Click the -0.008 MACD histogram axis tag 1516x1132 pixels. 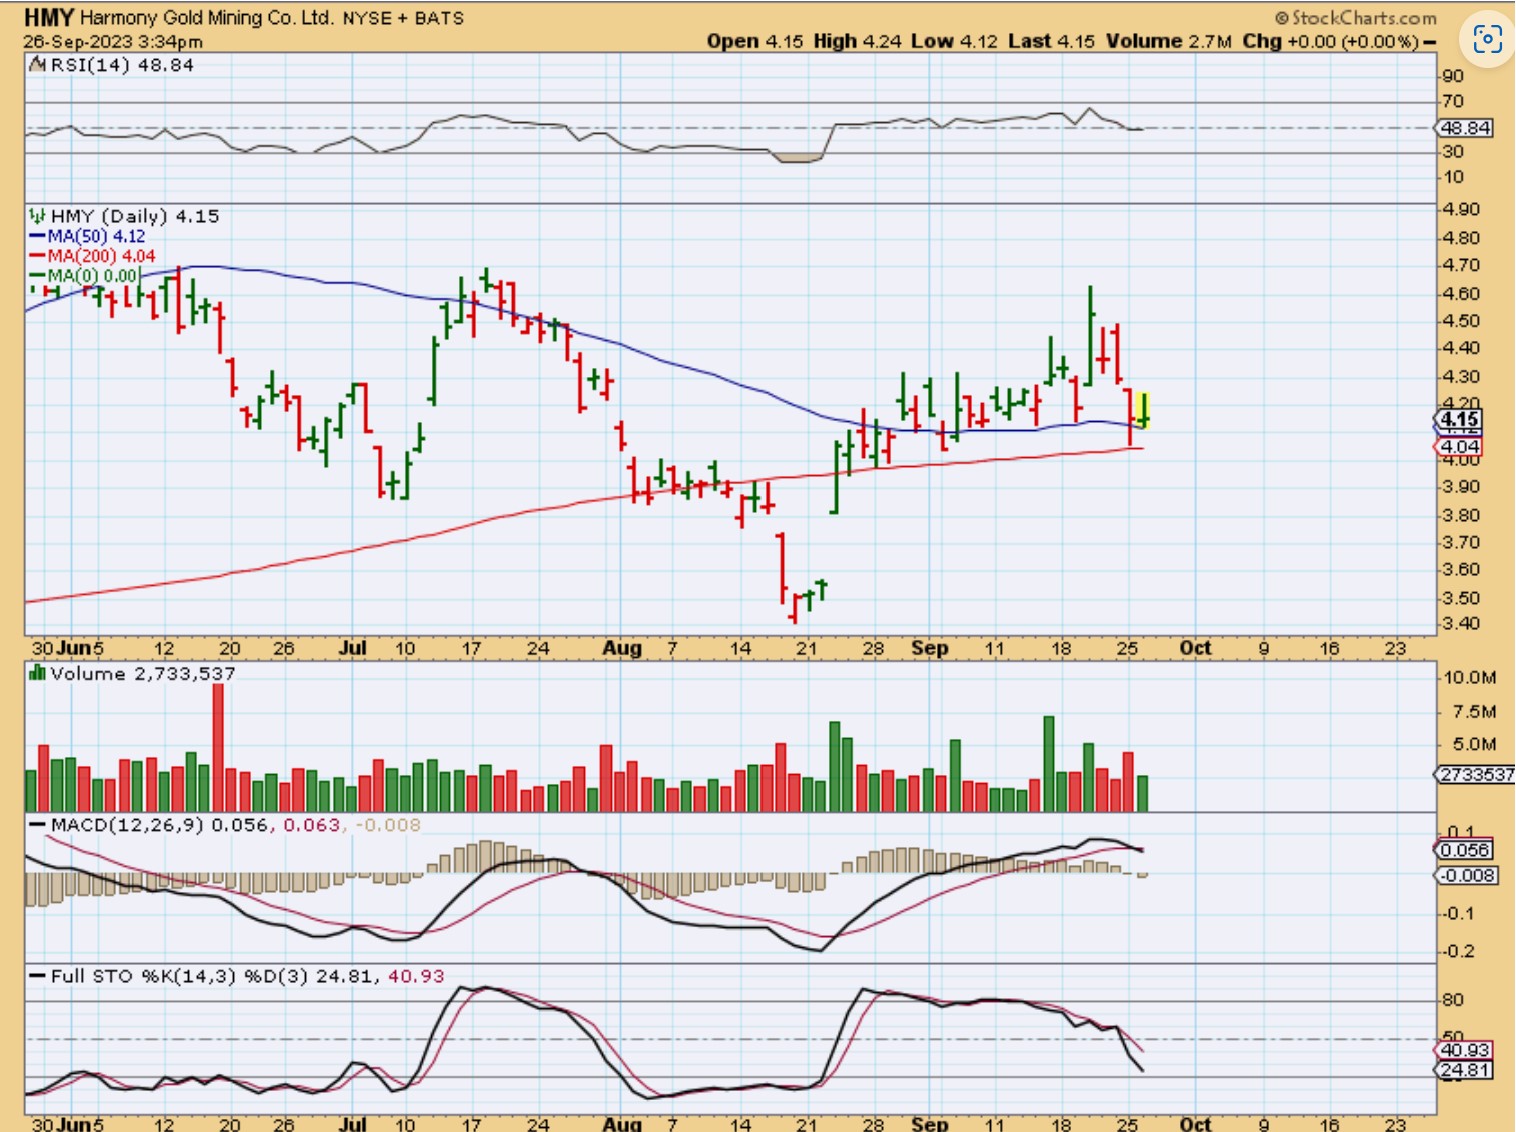point(1467,876)
